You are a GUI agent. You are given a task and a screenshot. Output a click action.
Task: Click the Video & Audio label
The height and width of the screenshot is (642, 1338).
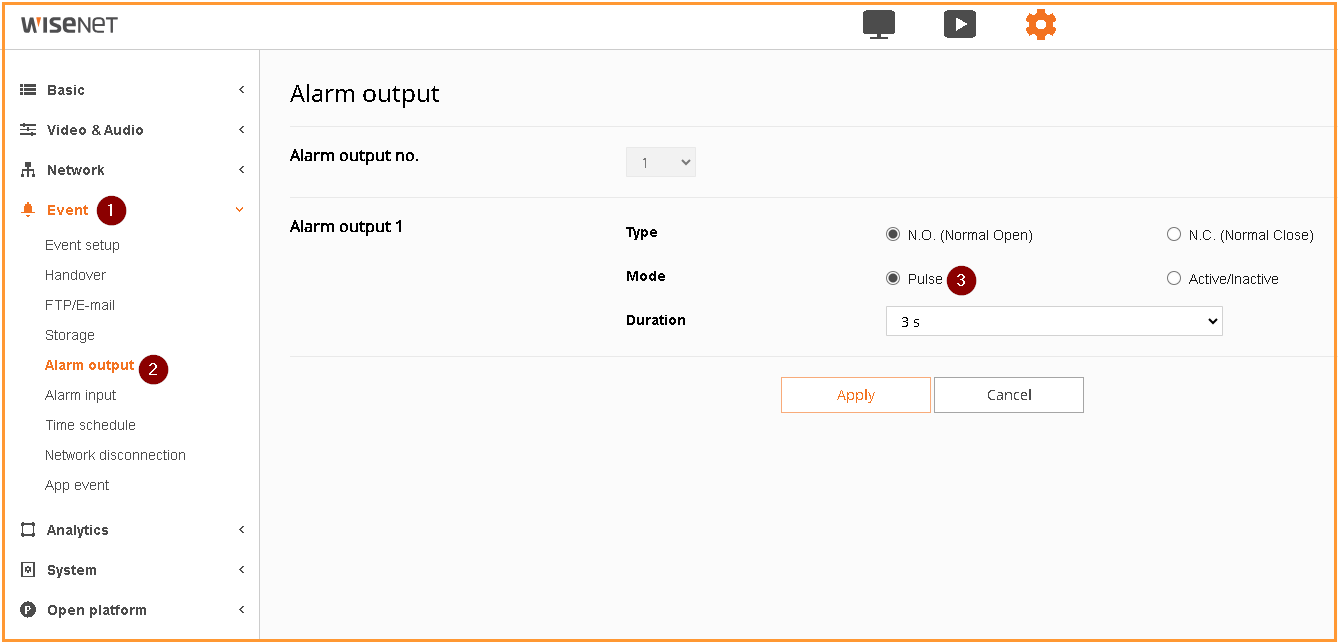click(95, 130)
